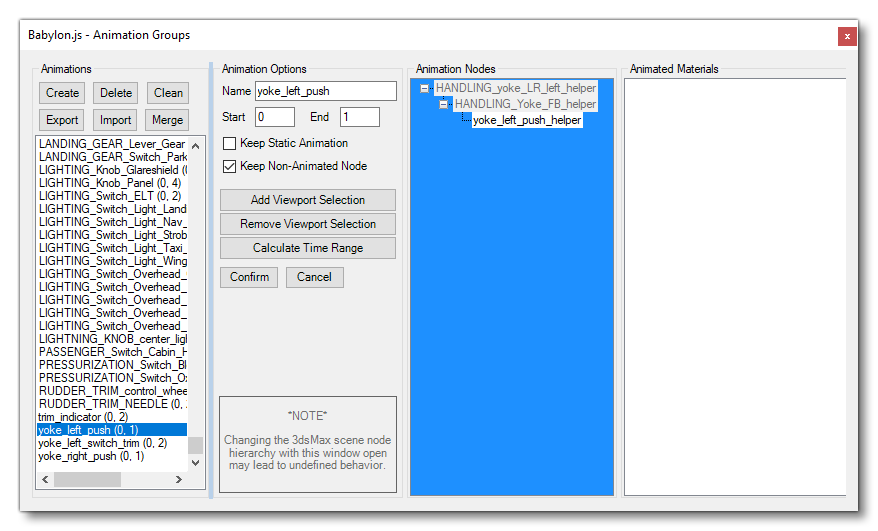Click the Start frame input field

(274, 118)
